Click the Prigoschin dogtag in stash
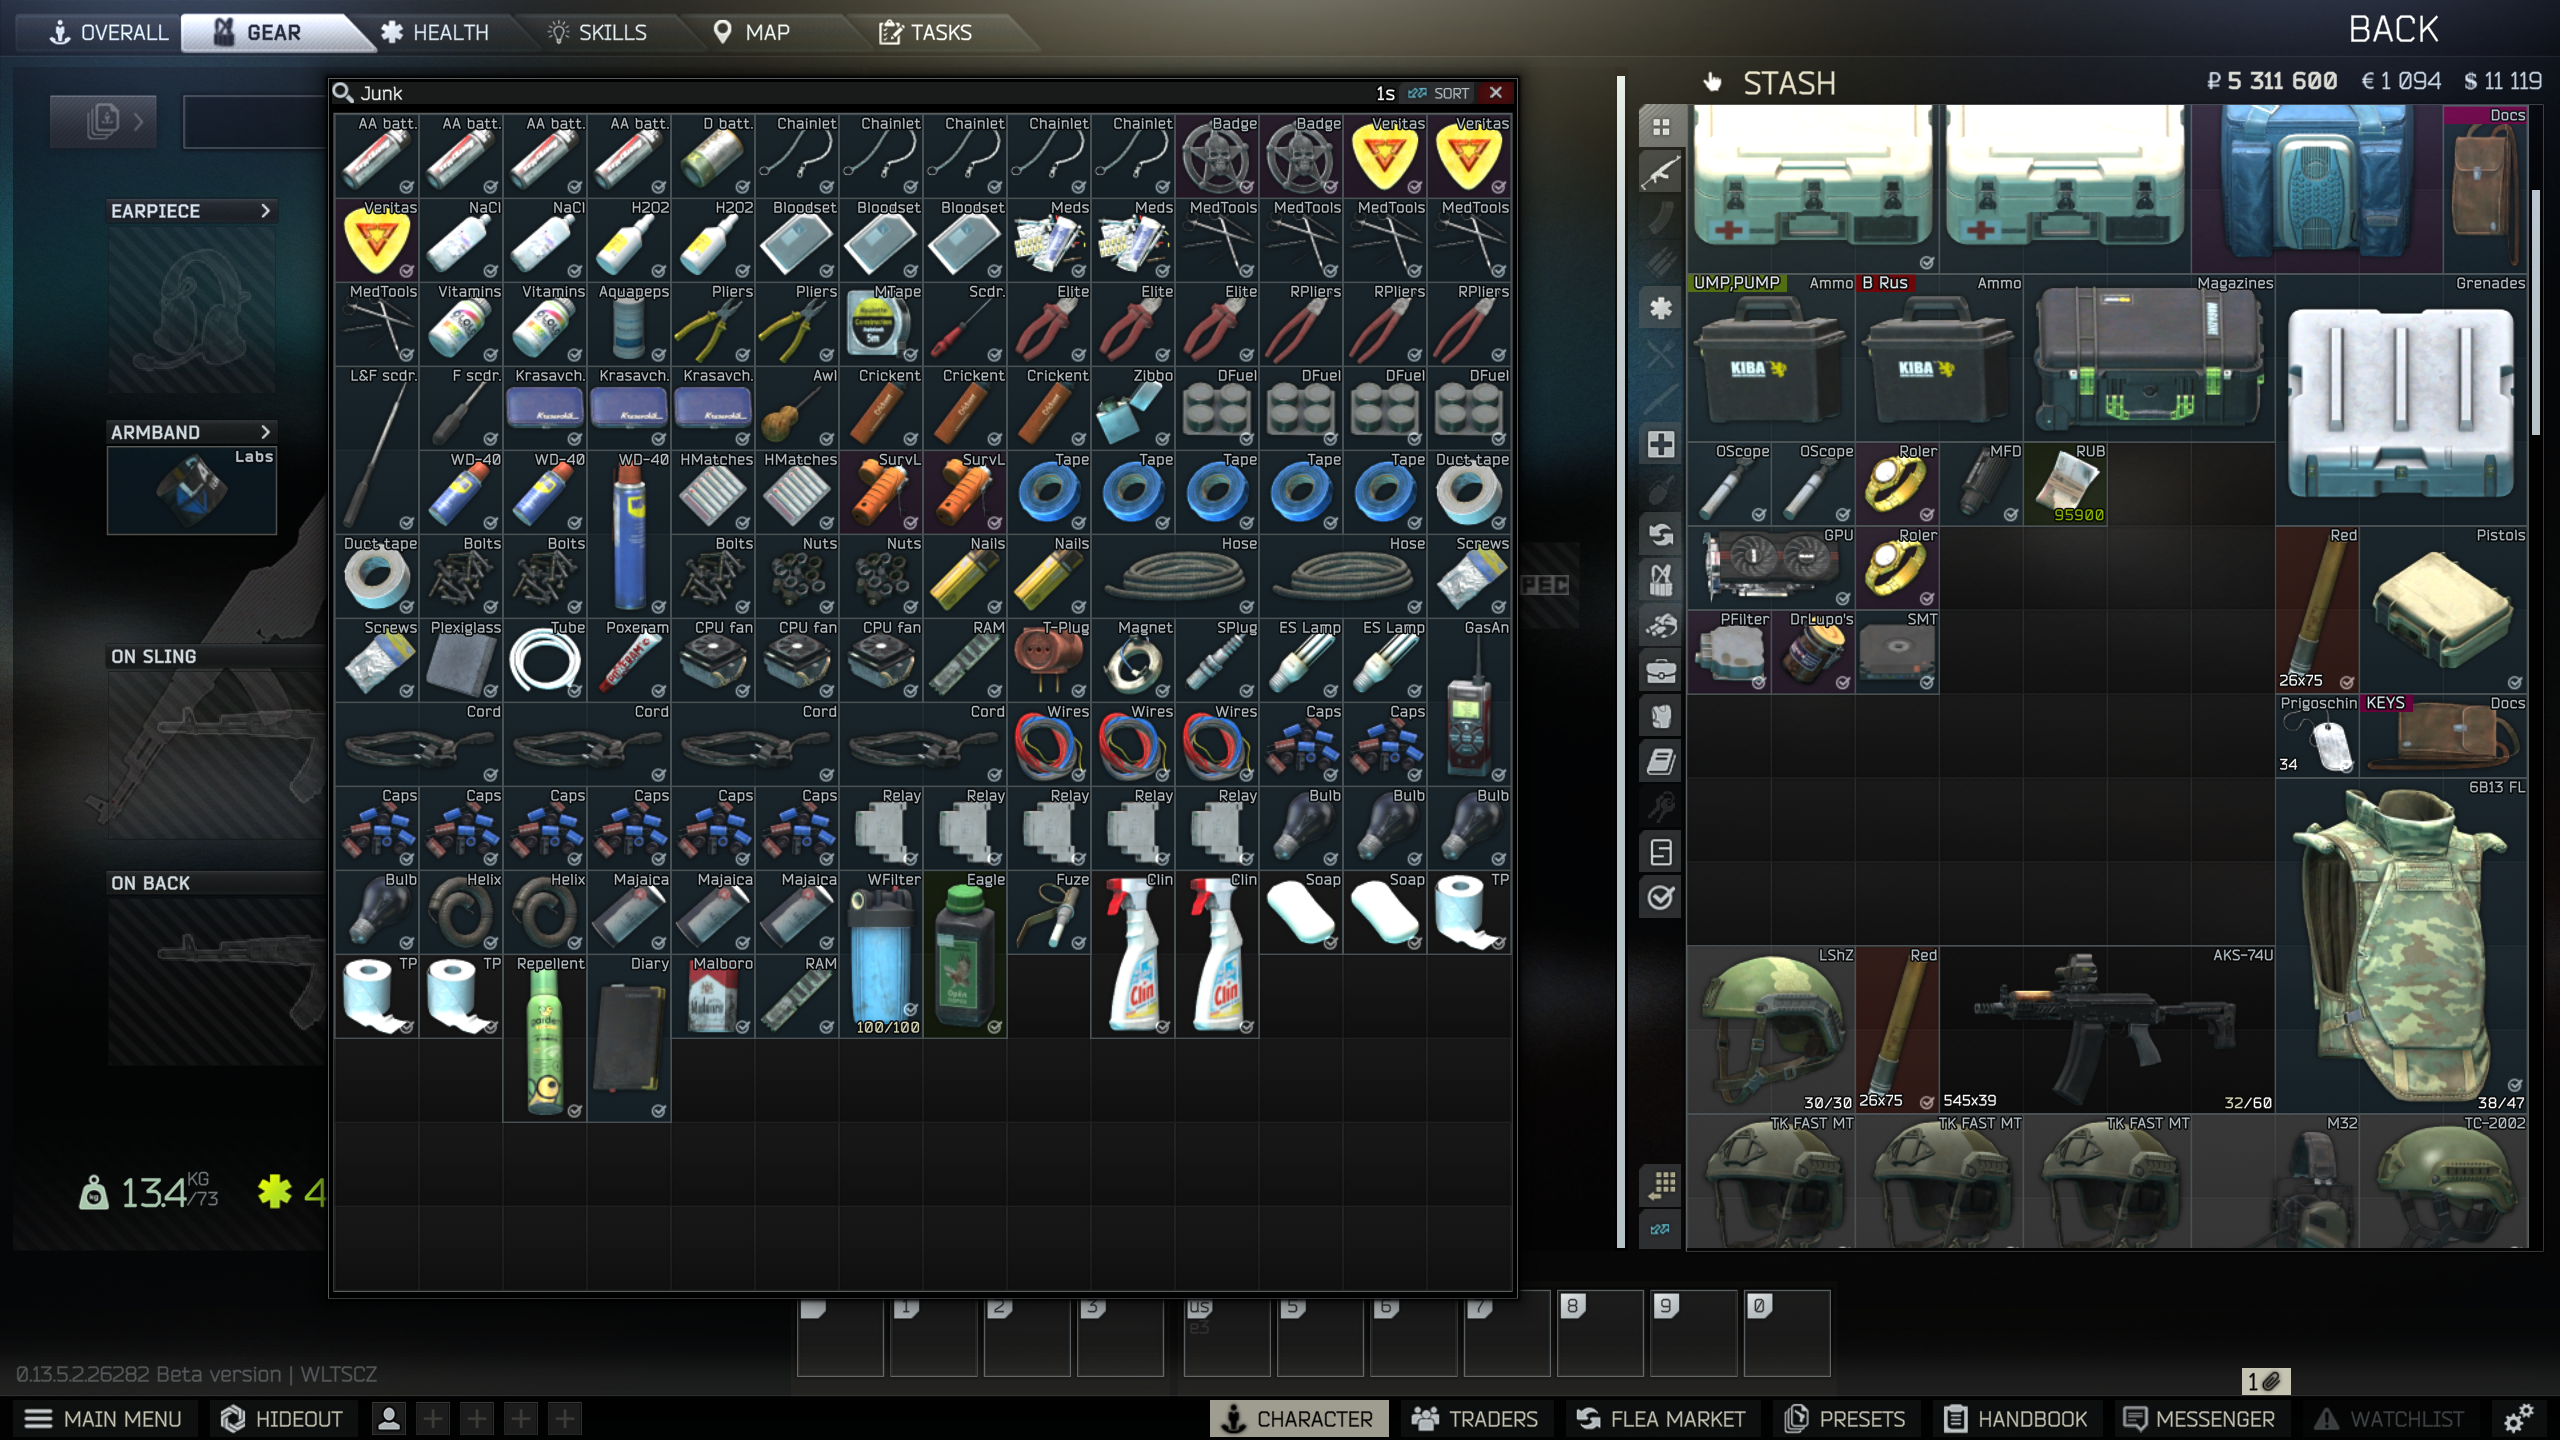2560x1440 pixels. coord(2318,735)
